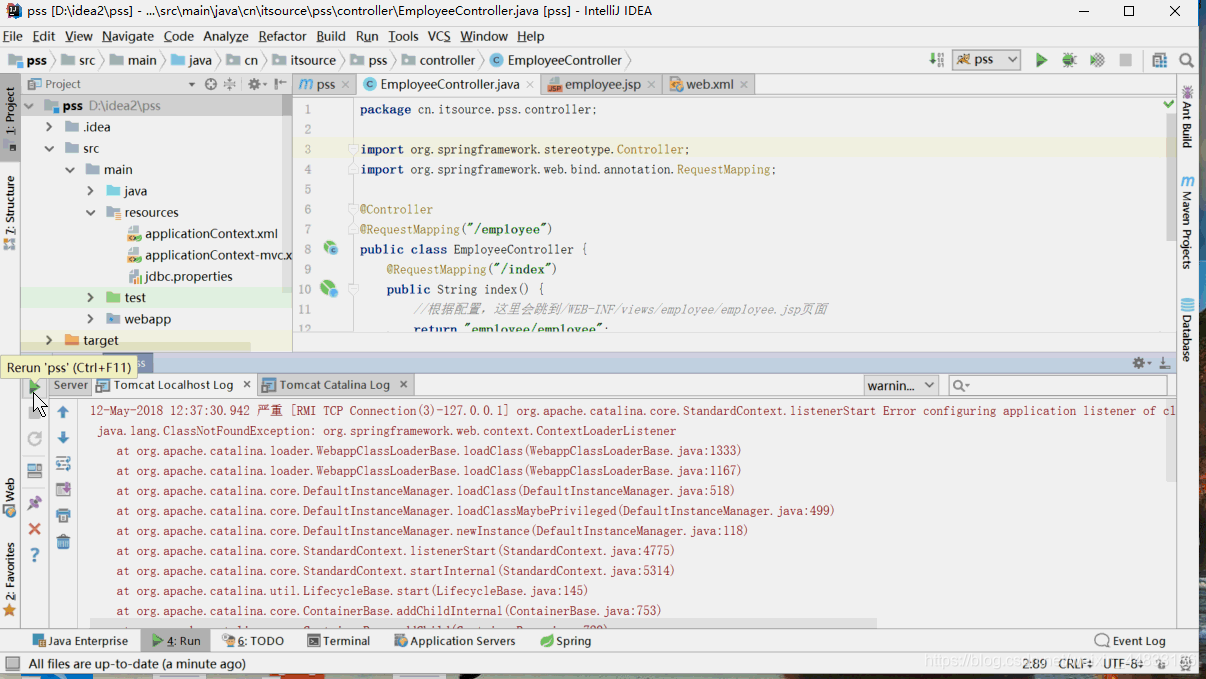Toggle soft wraps in console output
This screenshot has height=679, width=1206.
tap(63, 464)
